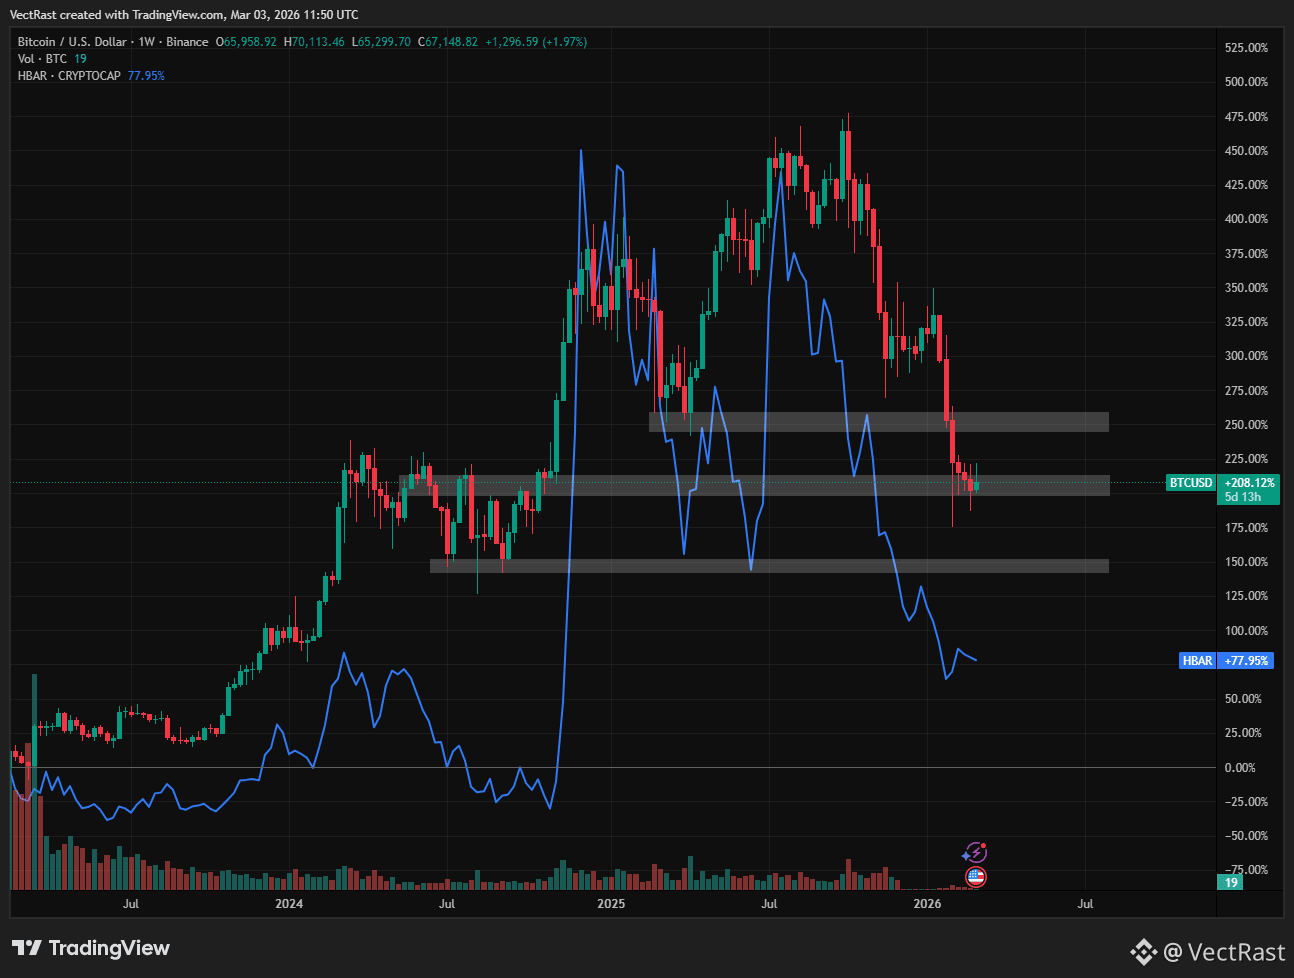This screenshot has width=1294, height=978.
Task: Click the change value +1,296.59 (+1.97%)
Action: coord(536,42)
